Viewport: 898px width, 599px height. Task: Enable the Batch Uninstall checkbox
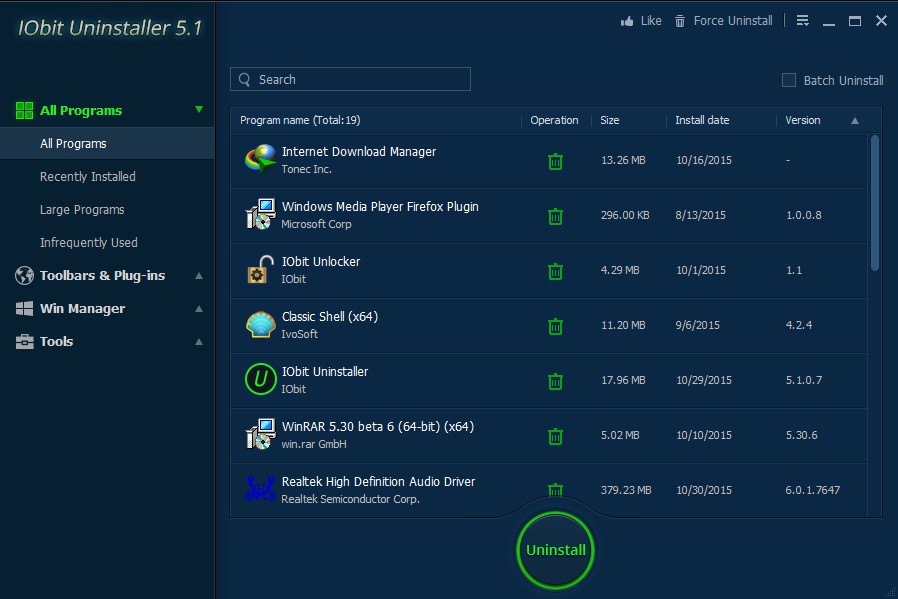tap(789, 80)
